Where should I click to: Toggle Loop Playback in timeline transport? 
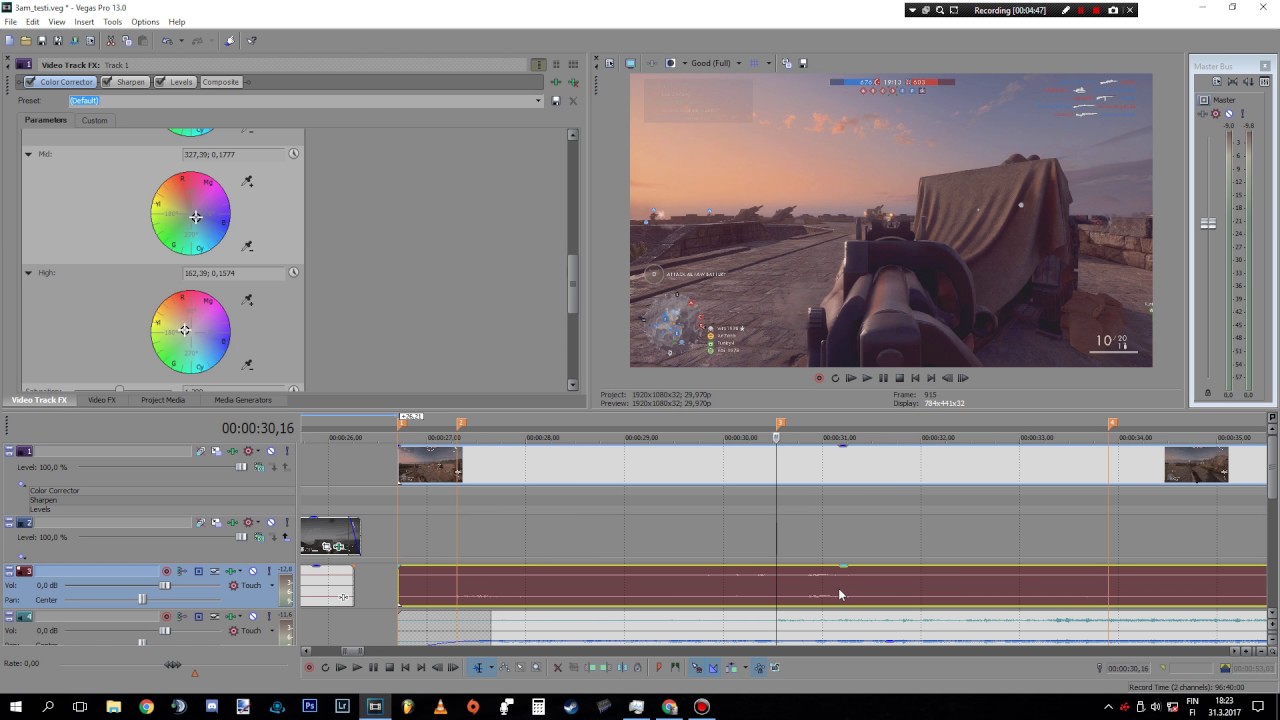[x=325, y=668]
